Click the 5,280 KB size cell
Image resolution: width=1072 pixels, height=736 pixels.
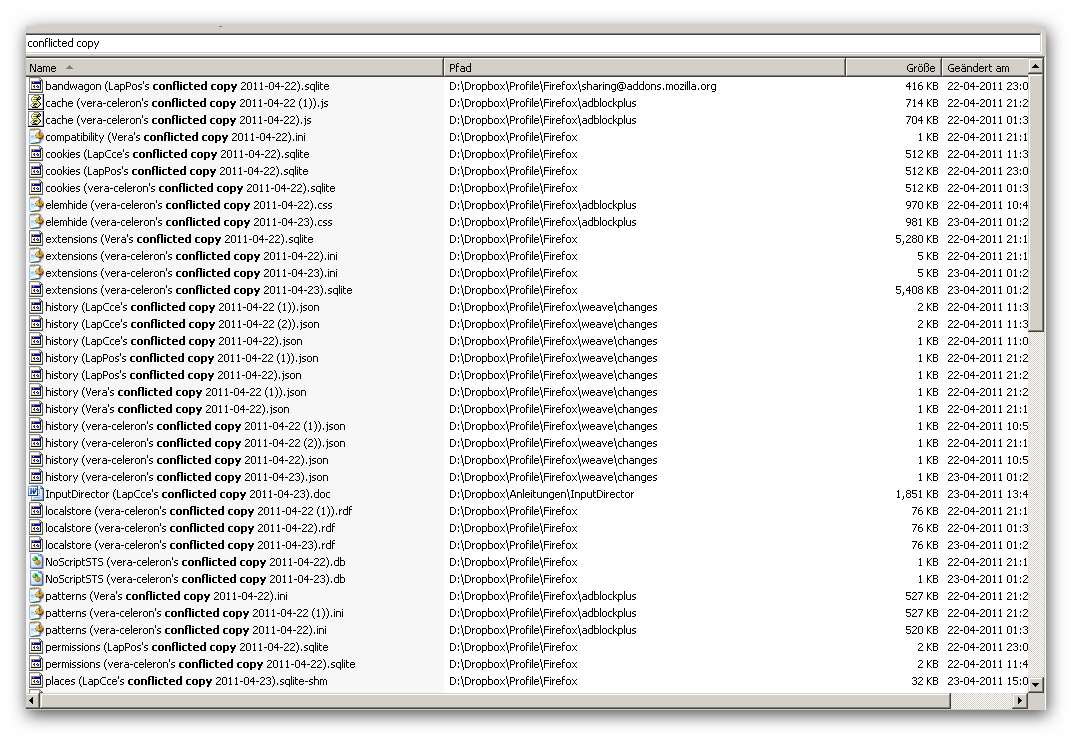point(916,239)
